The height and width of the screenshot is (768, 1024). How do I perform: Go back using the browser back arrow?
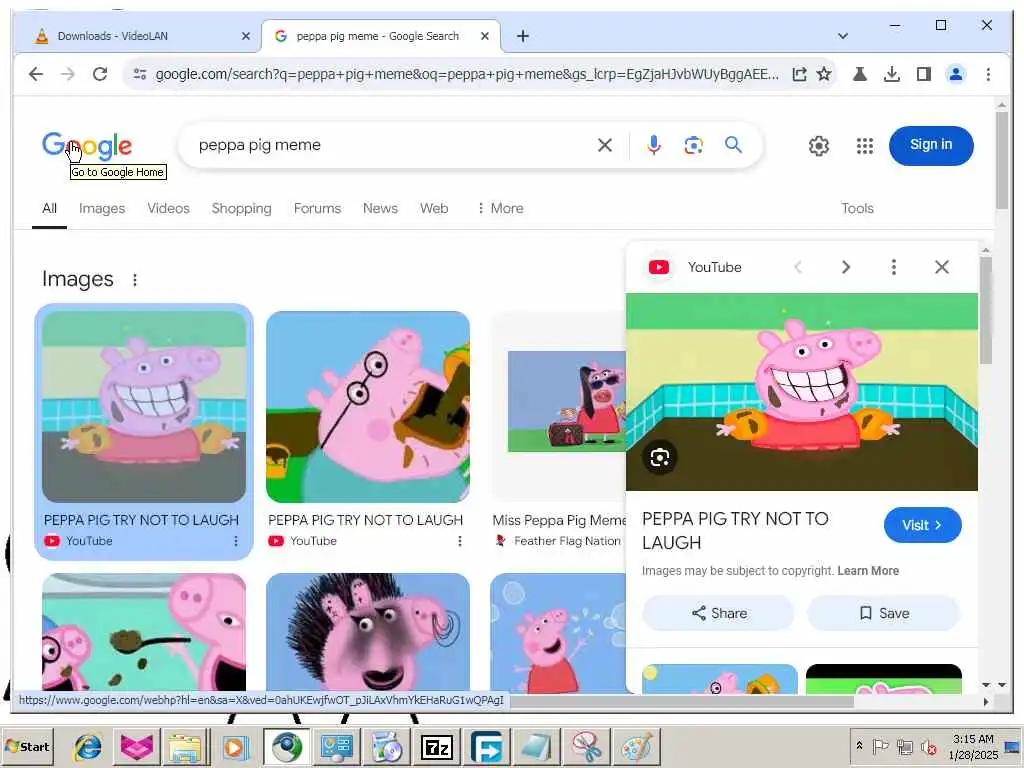coord(36,74)
